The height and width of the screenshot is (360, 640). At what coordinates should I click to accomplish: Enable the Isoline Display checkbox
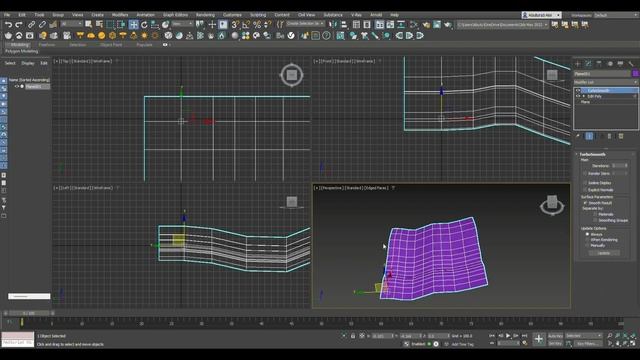(x=585, y=183)
